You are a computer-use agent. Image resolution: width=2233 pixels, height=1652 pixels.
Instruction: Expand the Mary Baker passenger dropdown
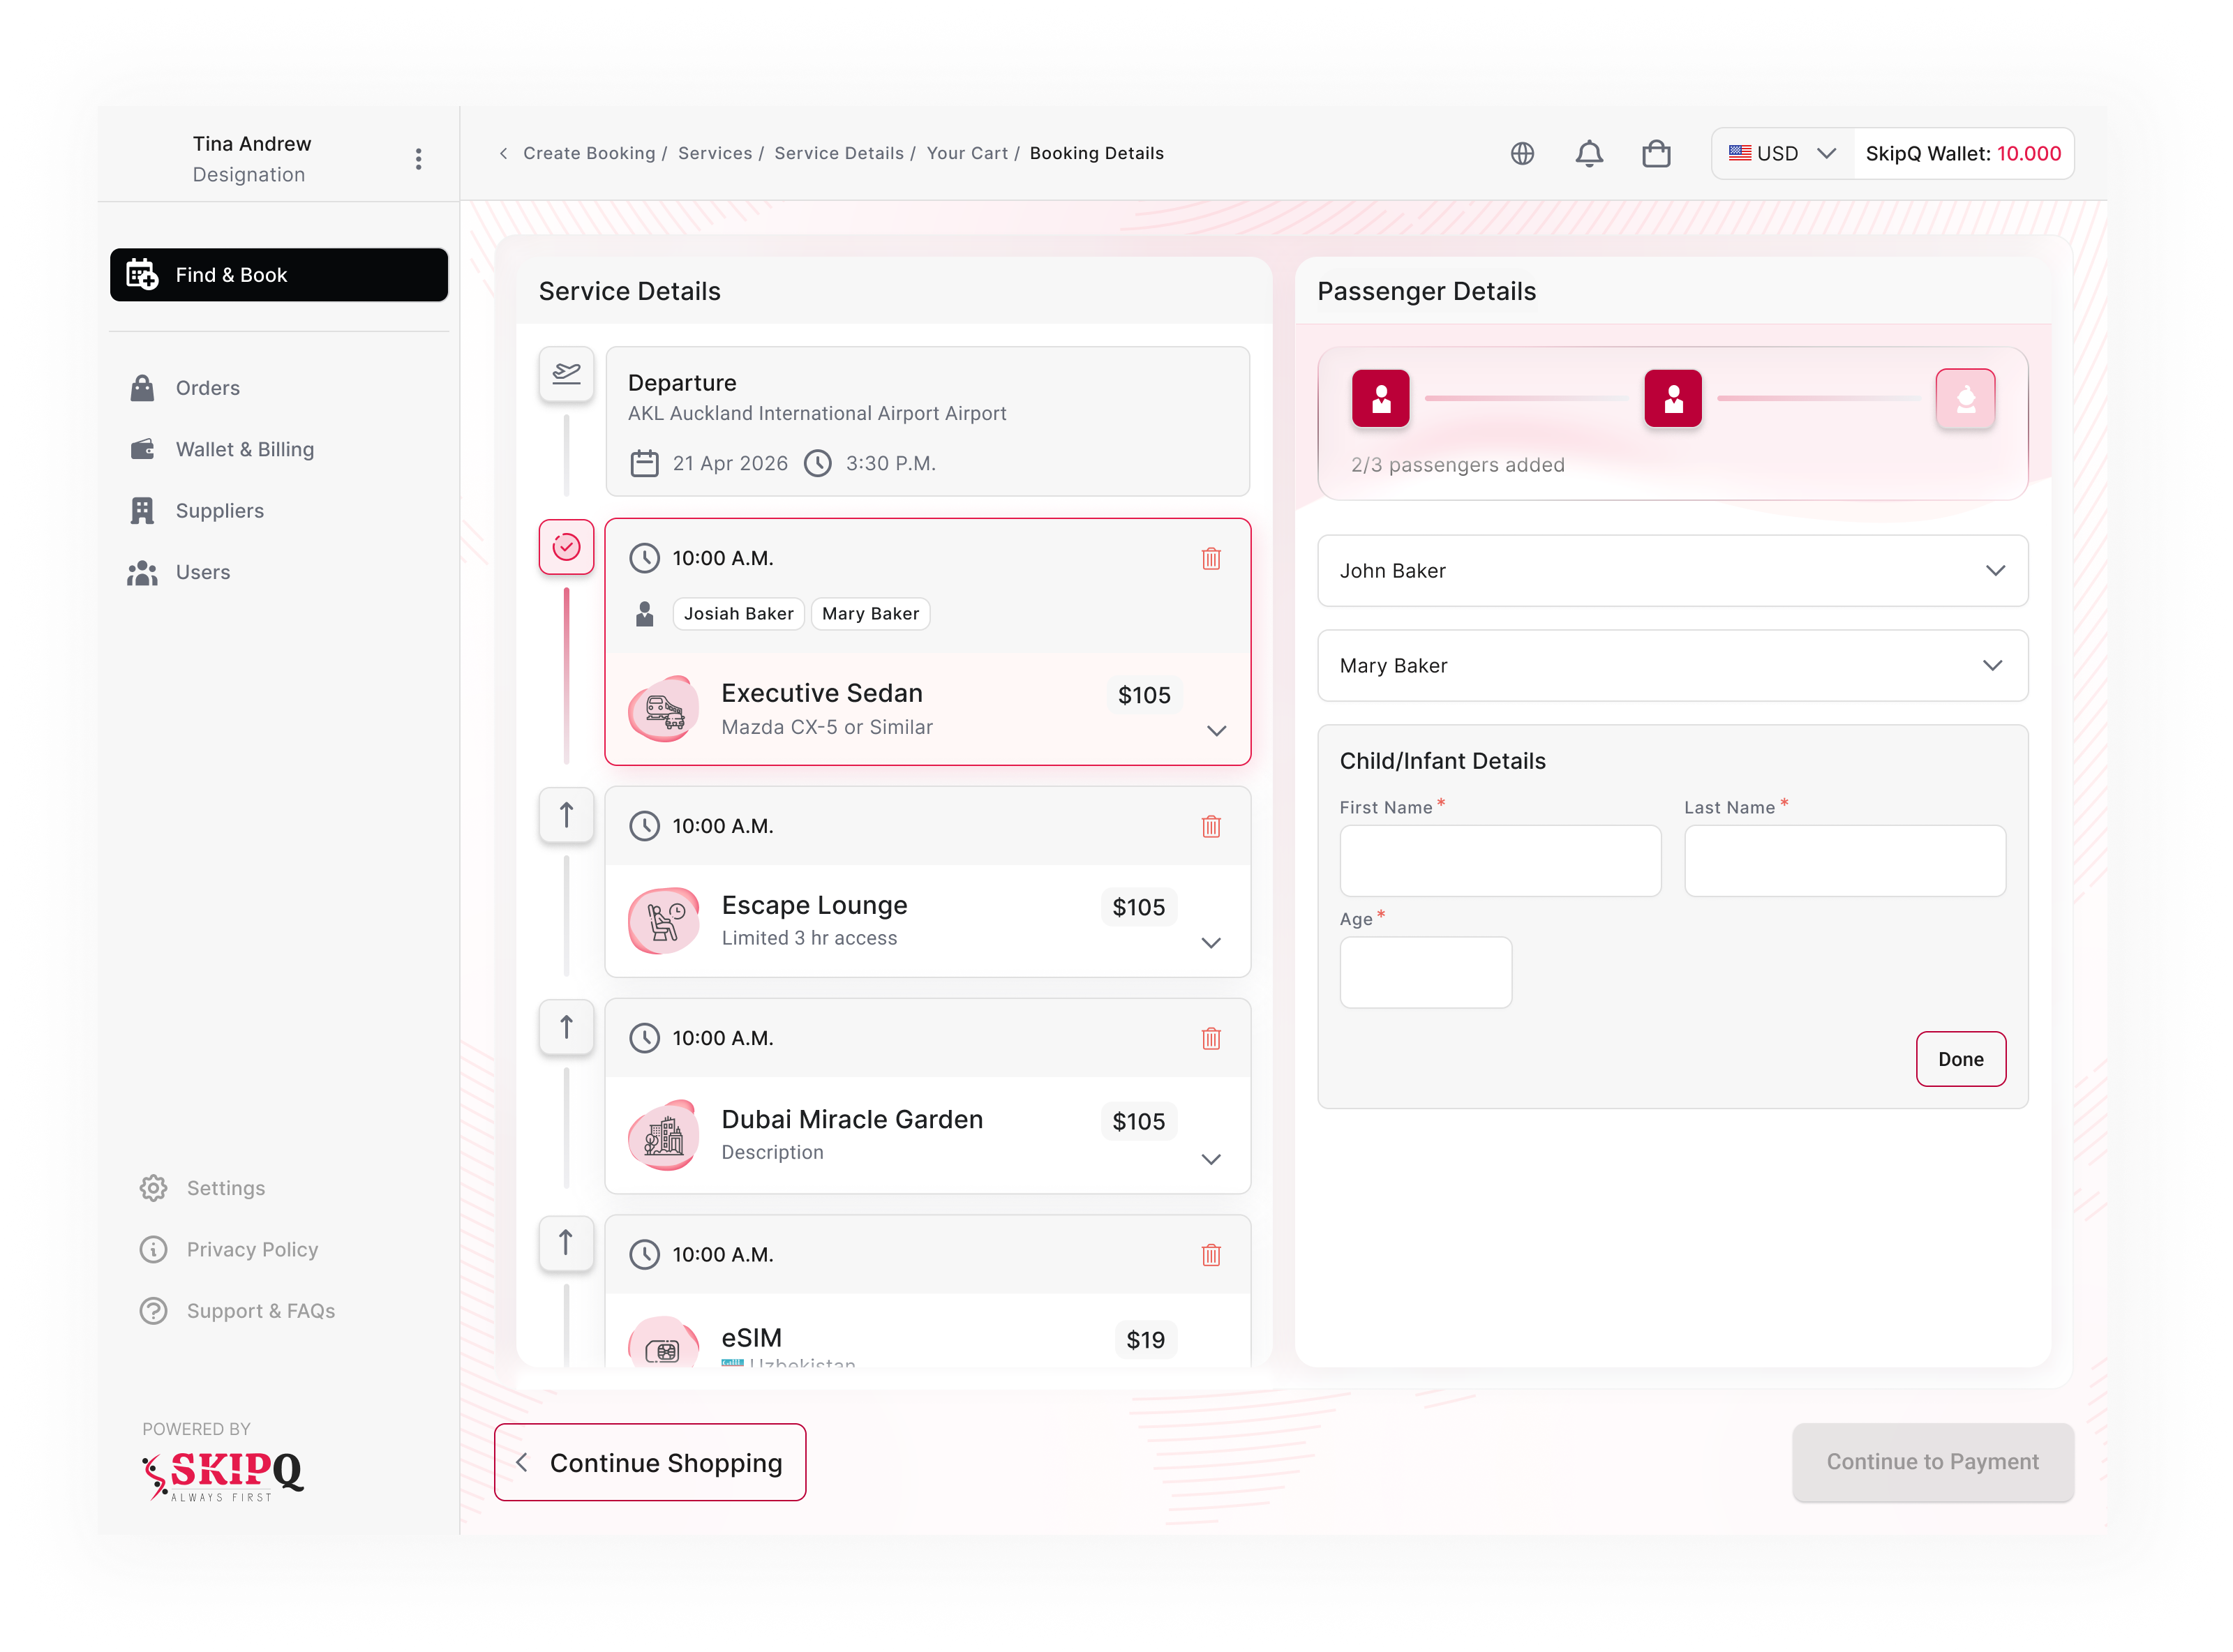click(1672, 666)
